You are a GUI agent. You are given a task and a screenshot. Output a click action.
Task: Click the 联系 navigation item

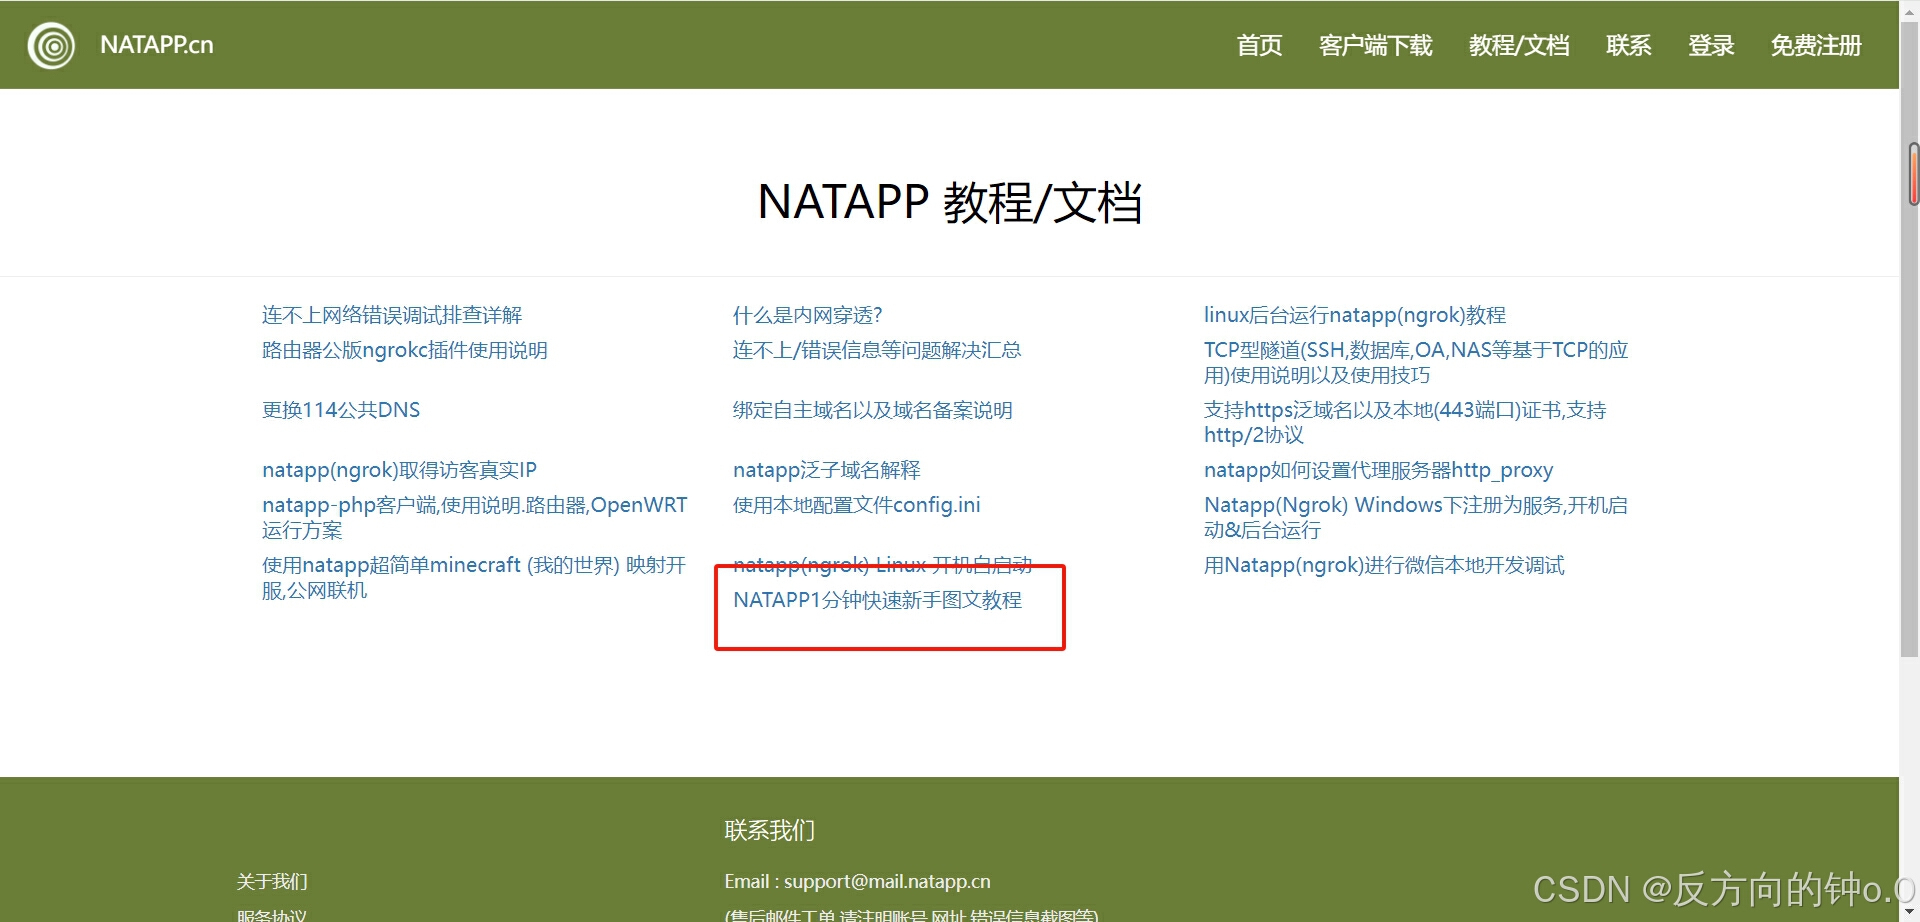tap(1628, 46)
